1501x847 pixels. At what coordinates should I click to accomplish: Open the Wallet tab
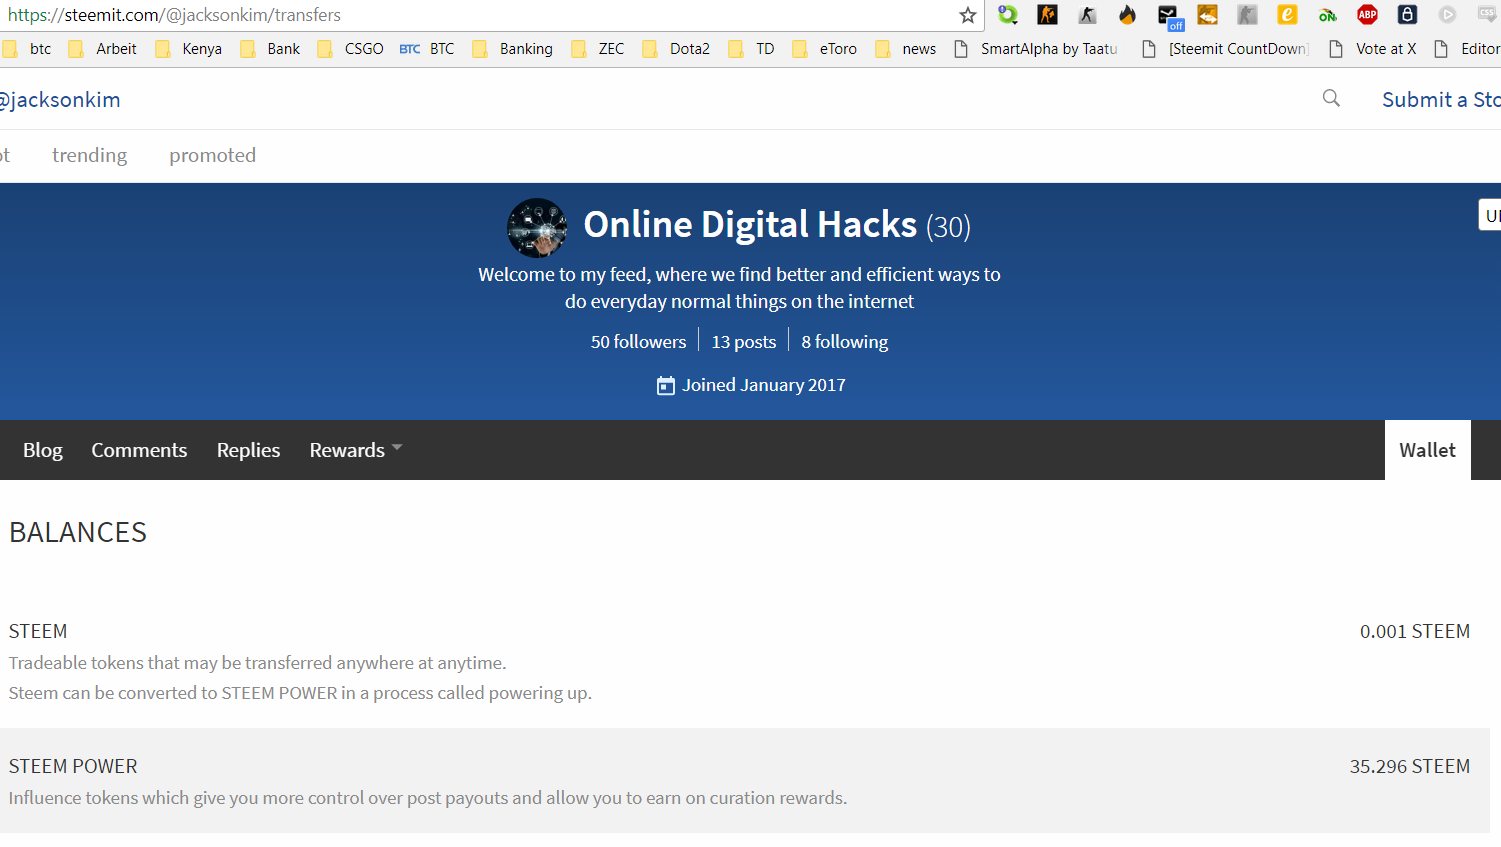click(1428, 450)
